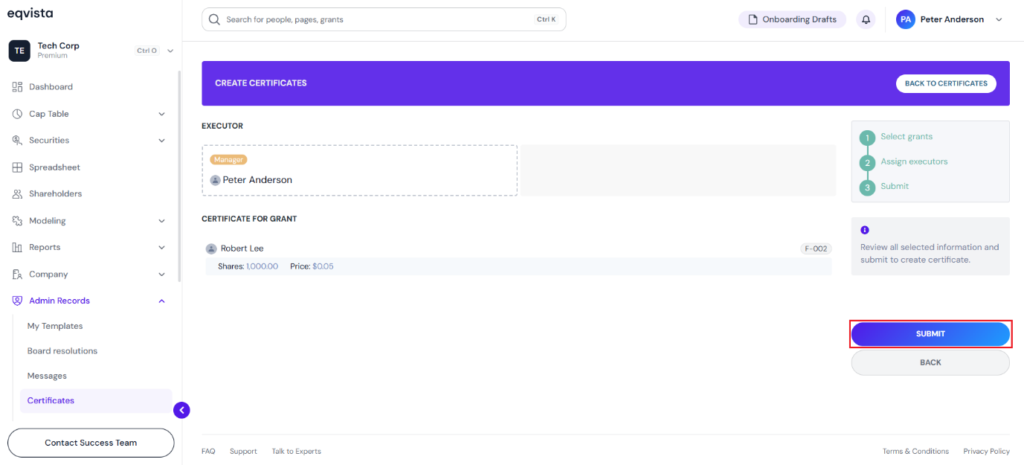Screen dimensions: 1024x465
Task: Open My Templates under Admin Records
Action: [55, 326]
